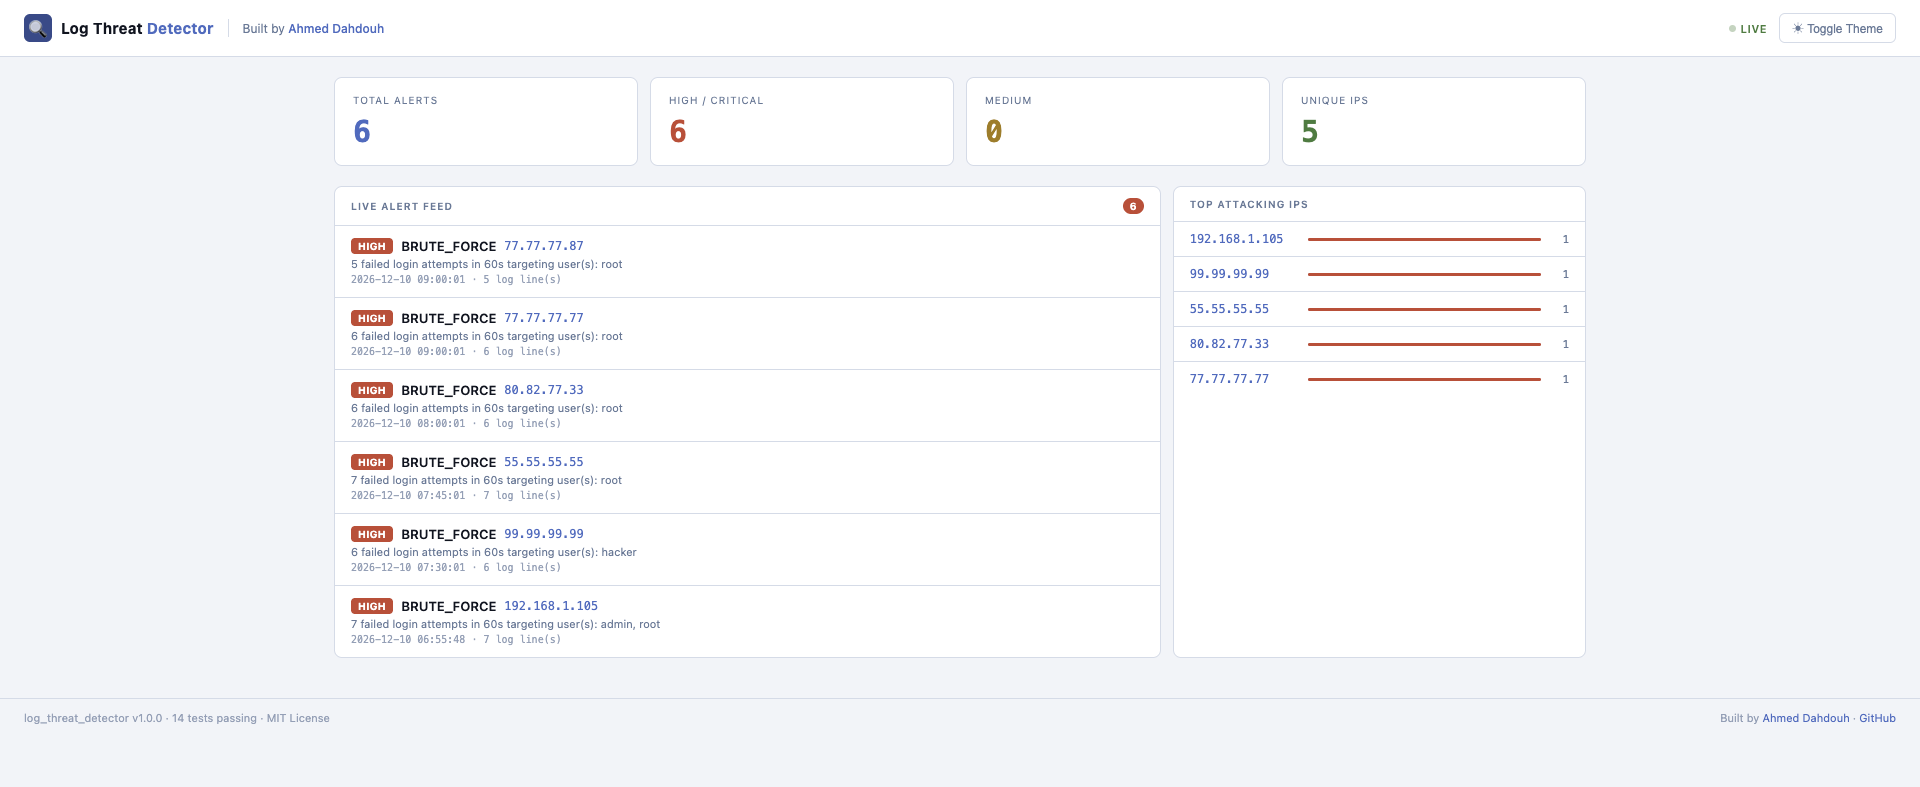Click the HIGH badge on the 99.99.99.99 alert

pyautogui.click(x=372, y=534)
